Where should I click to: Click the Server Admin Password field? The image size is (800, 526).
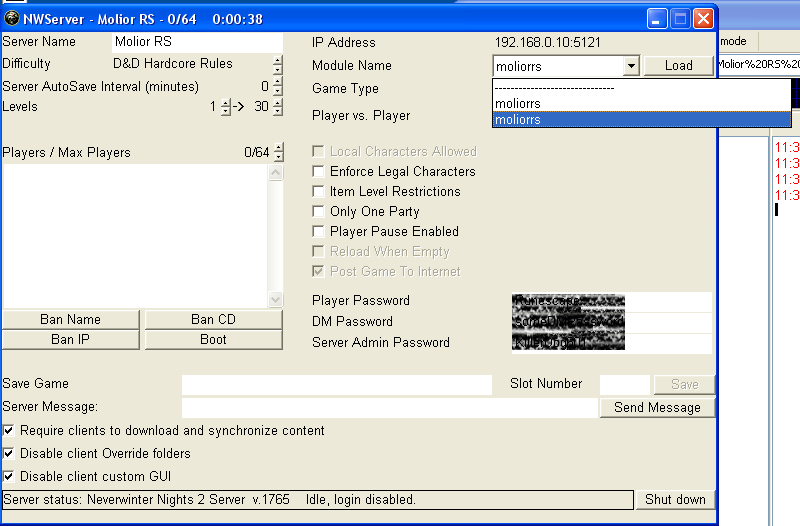pos(611,343)
